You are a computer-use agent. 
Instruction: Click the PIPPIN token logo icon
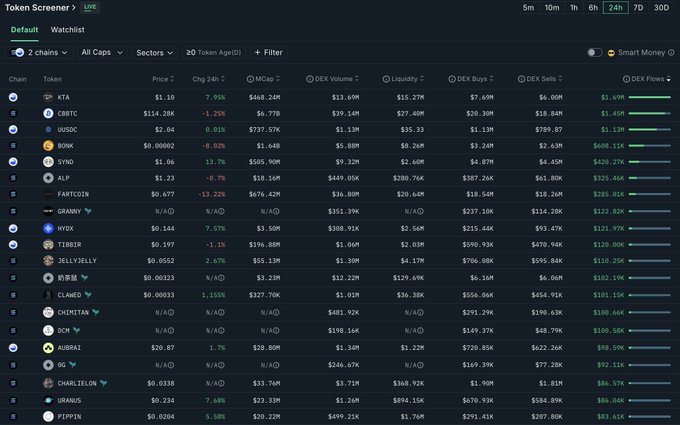[x=48, y=416]
